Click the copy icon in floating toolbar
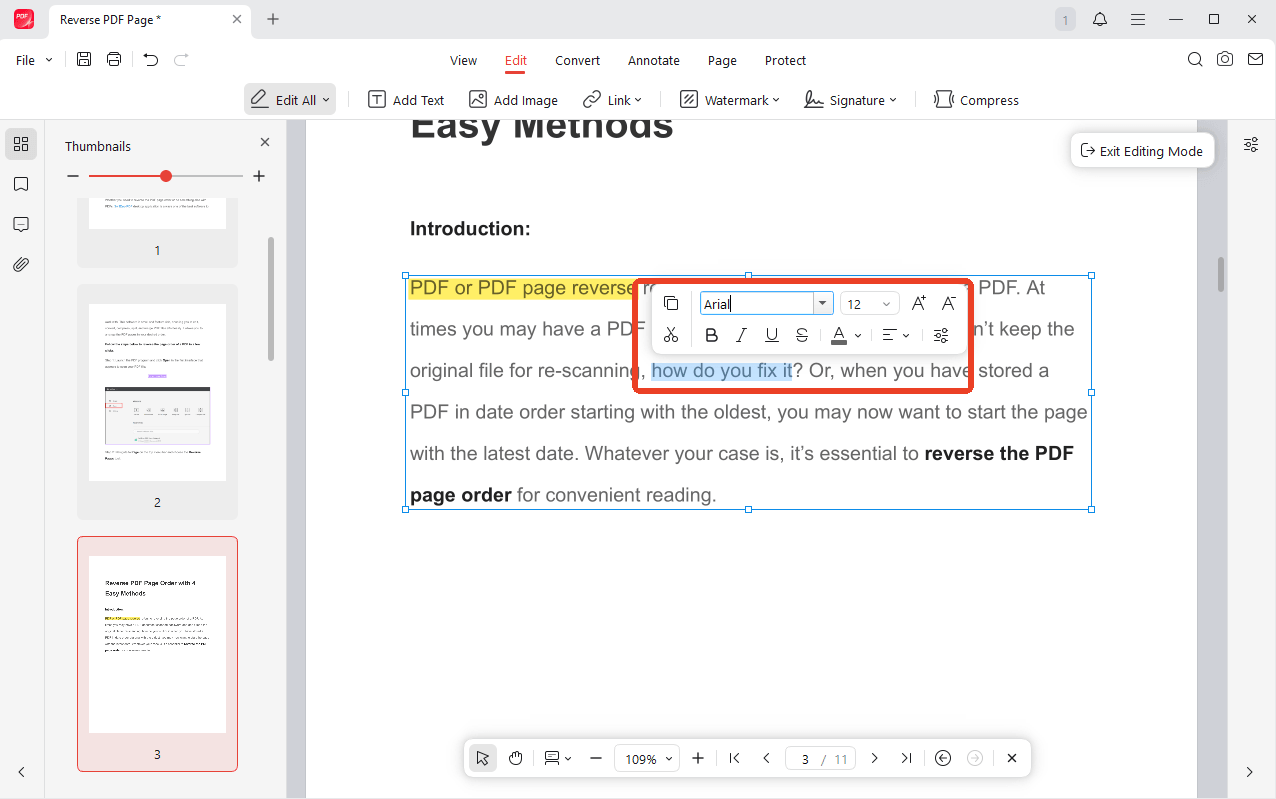This screenshot has height=799, width=1276. [671, 304]
